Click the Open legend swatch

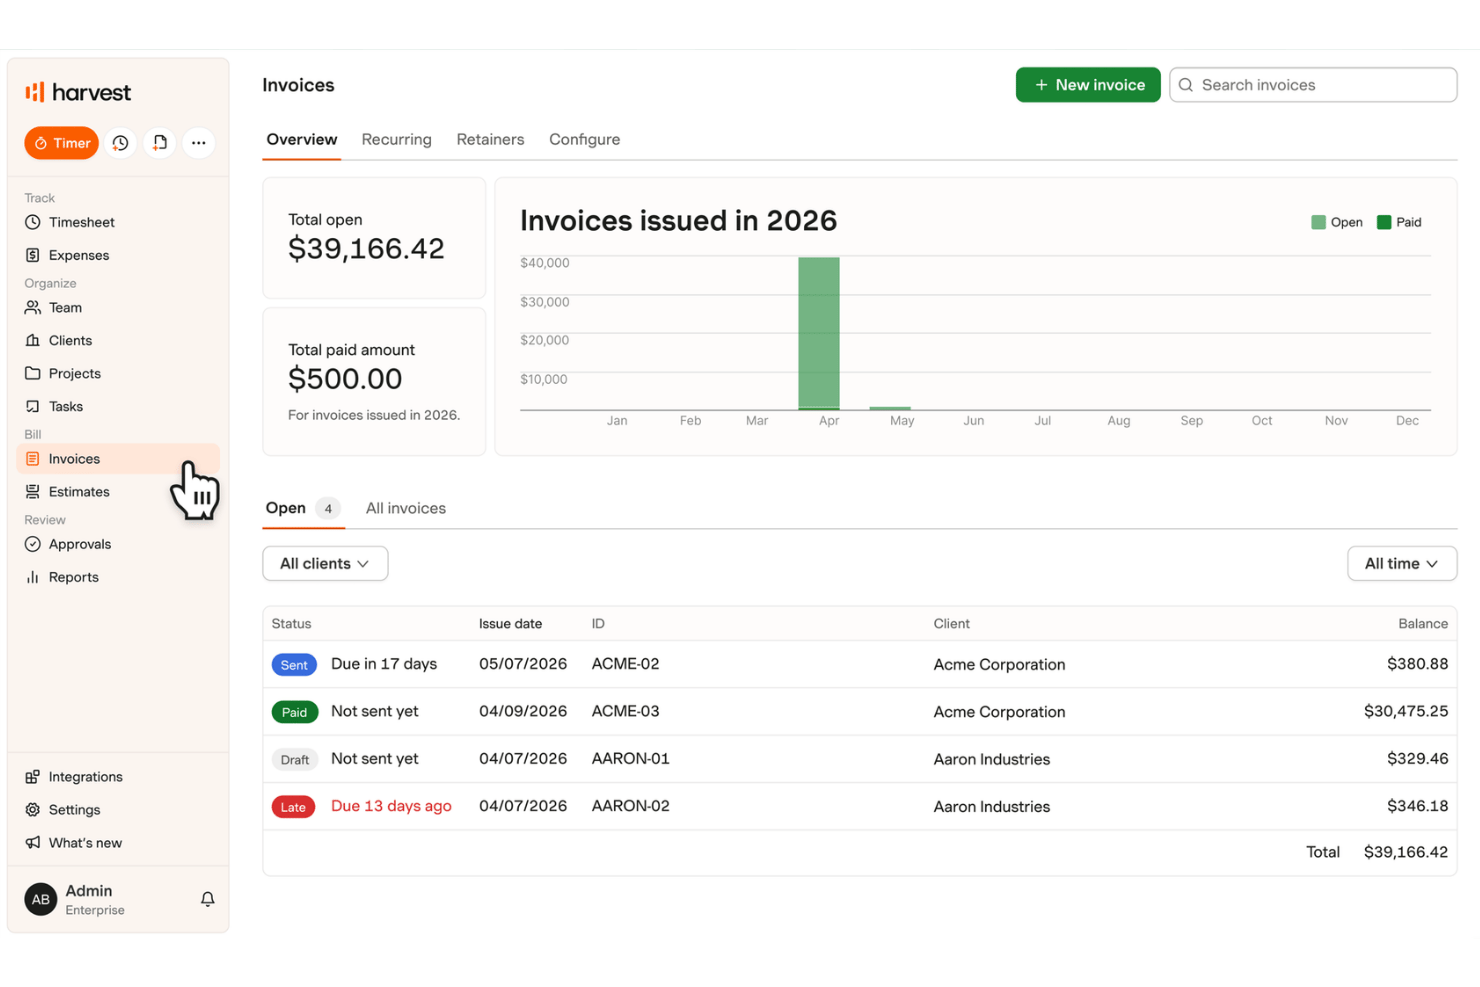pos(1318,222)
